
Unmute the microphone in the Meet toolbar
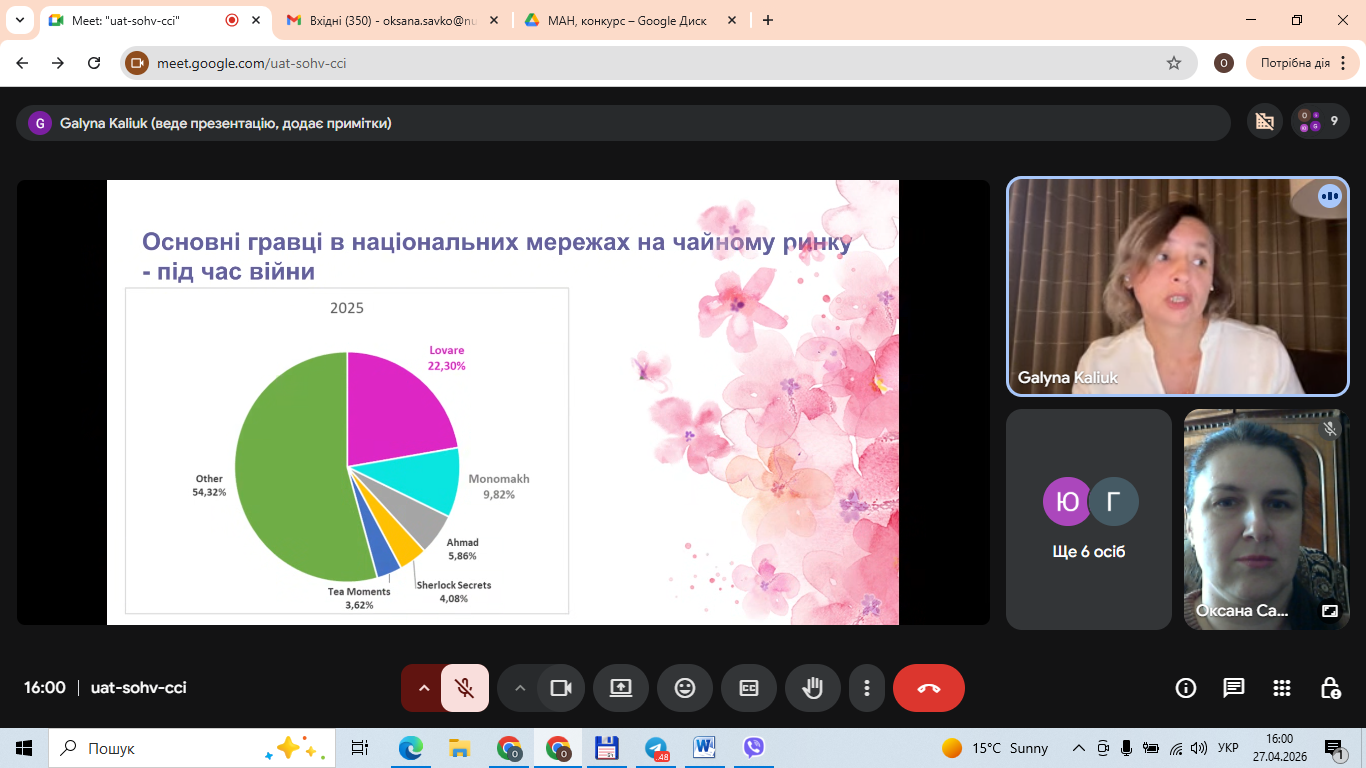464,688
